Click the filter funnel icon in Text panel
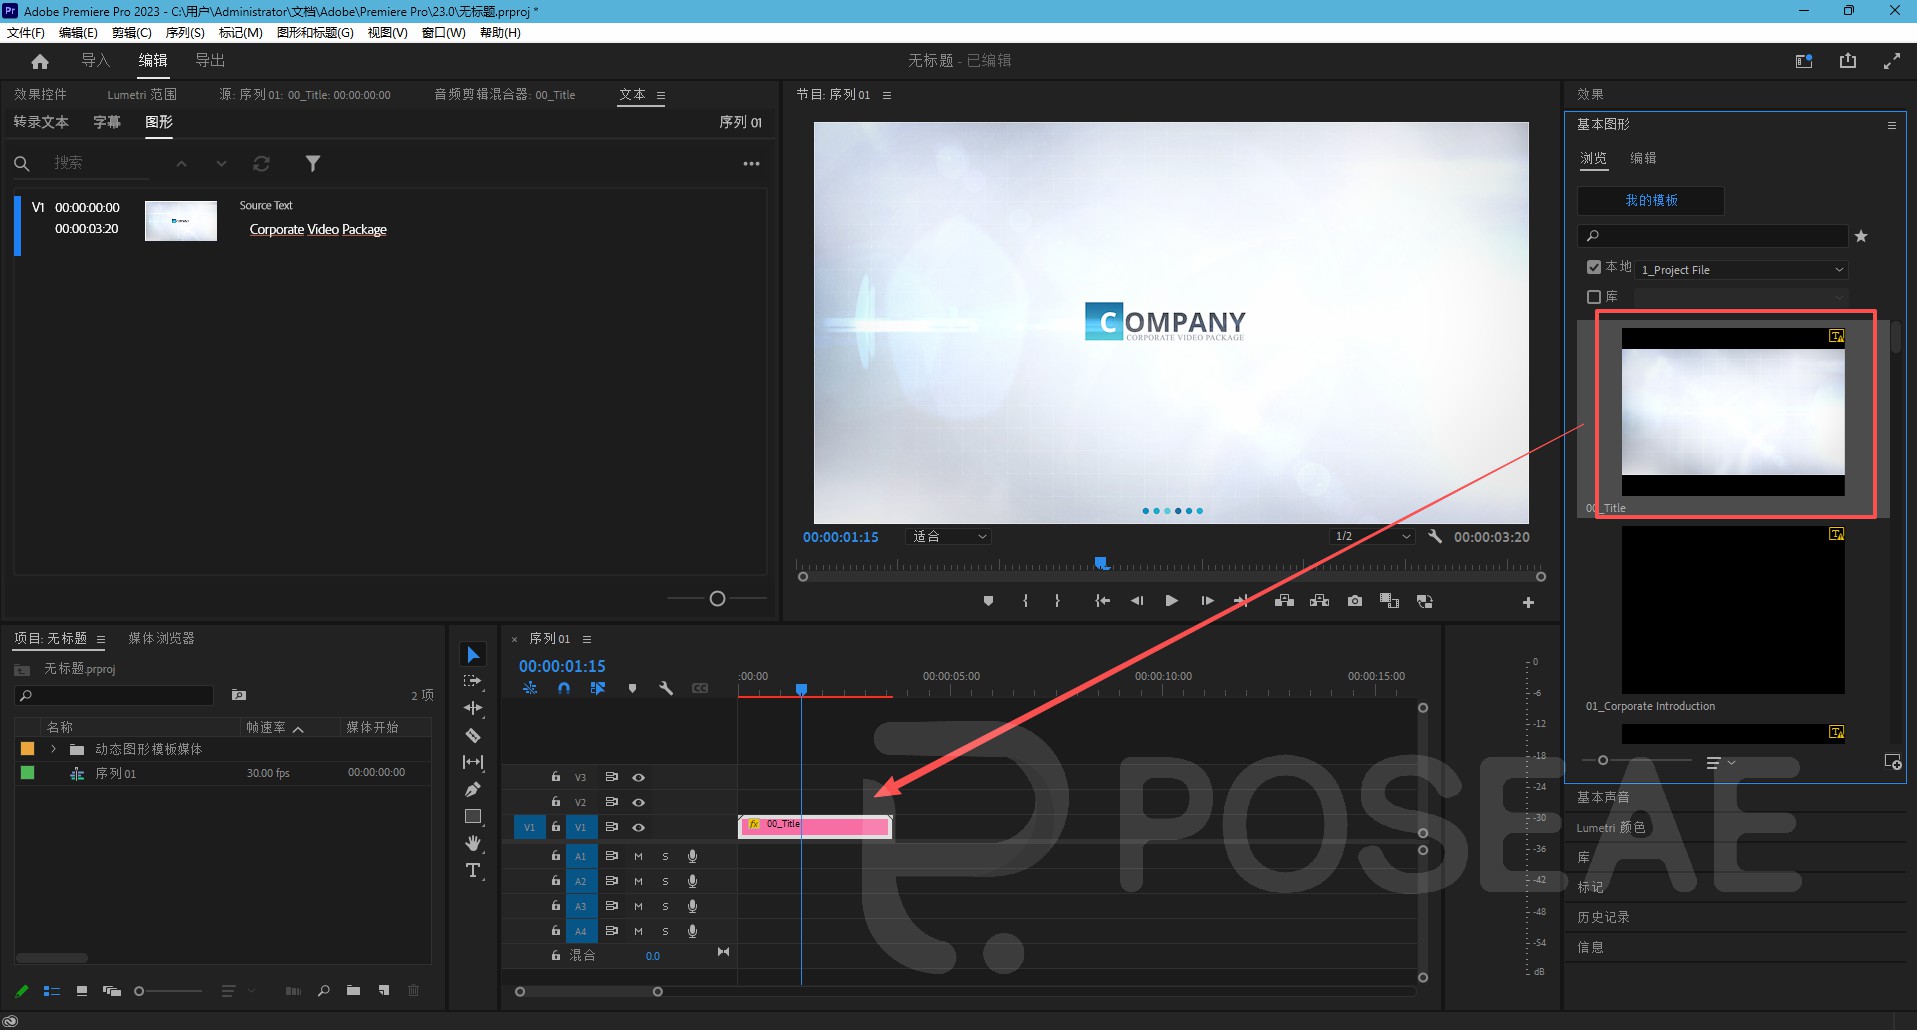 point(313,163)
